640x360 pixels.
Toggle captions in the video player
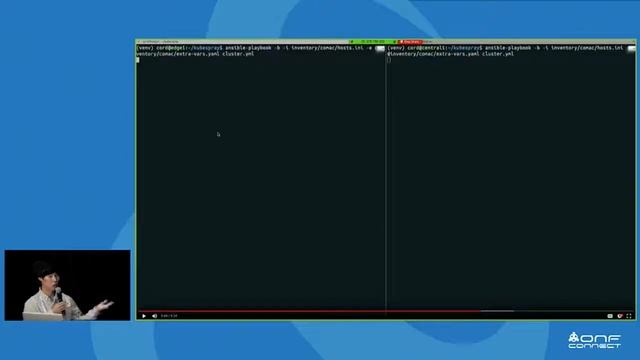tap(610, 316)
